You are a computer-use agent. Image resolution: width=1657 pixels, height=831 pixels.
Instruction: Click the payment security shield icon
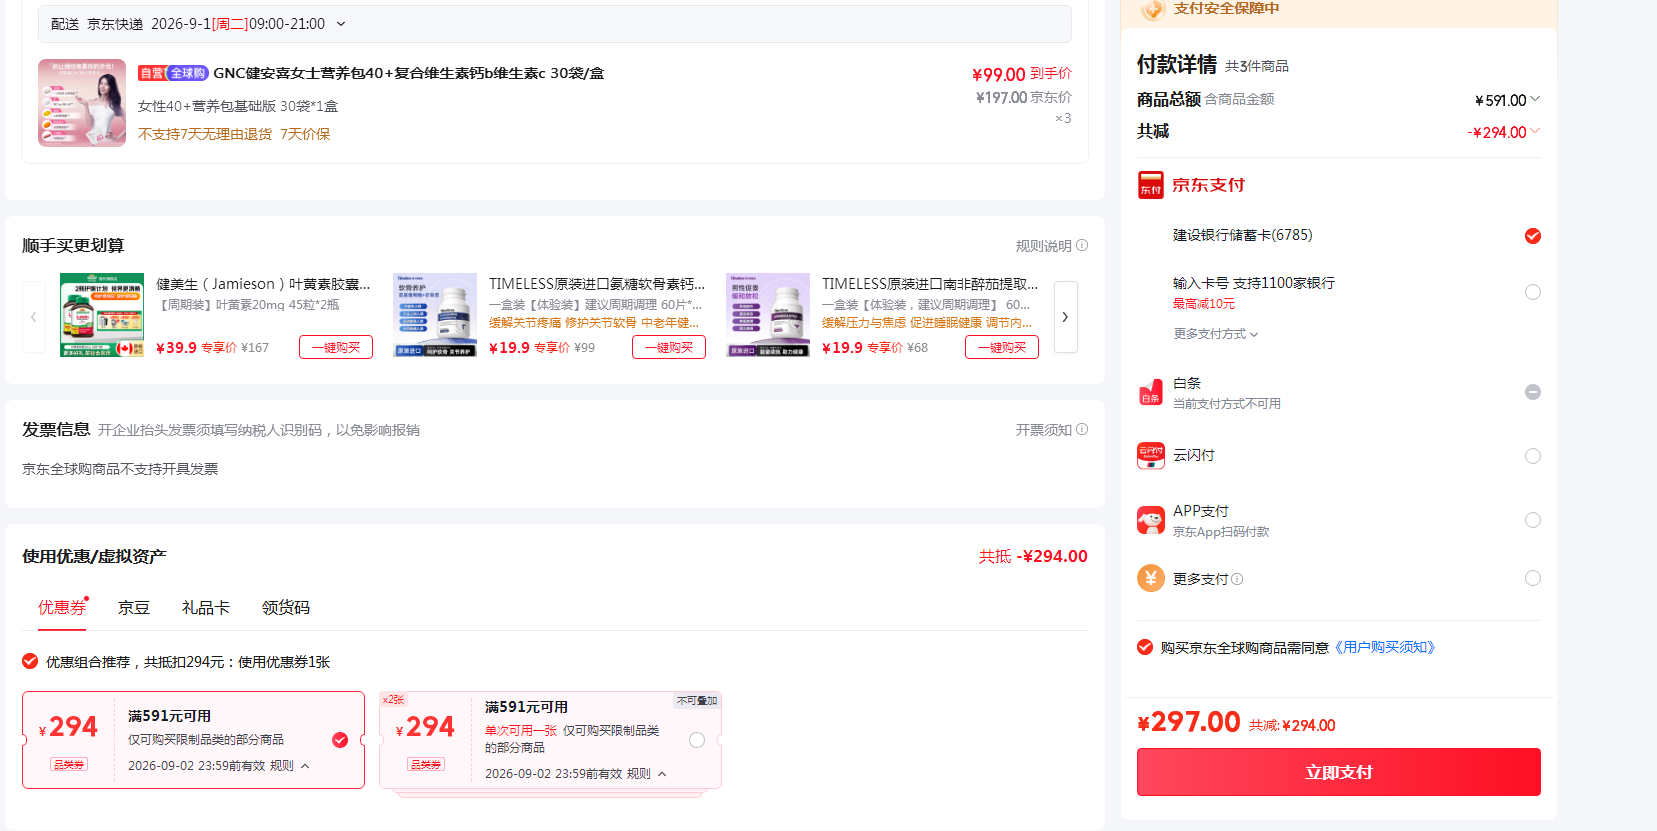1153,9
